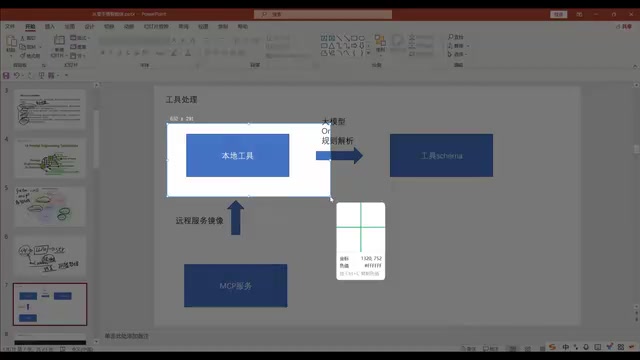This screenshot has width=640, height=360.
Task: Open the 选择 select dropdown
Action: point(458,54)
